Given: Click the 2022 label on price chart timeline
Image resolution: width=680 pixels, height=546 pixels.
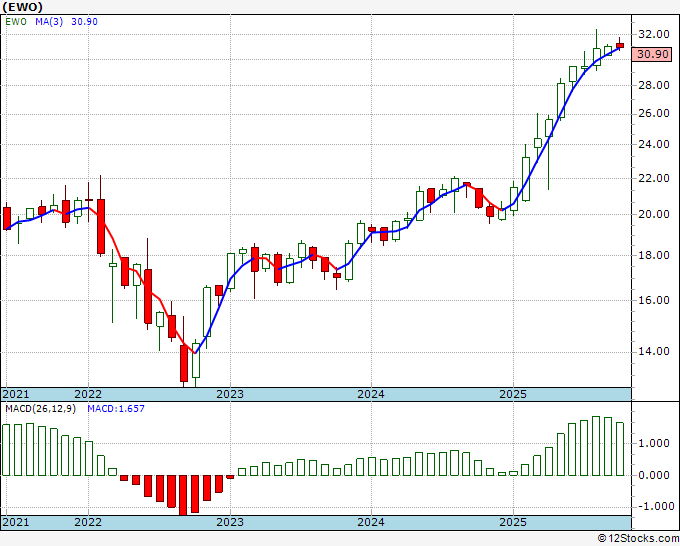Looking at the screenshot, I should point(88,394).
